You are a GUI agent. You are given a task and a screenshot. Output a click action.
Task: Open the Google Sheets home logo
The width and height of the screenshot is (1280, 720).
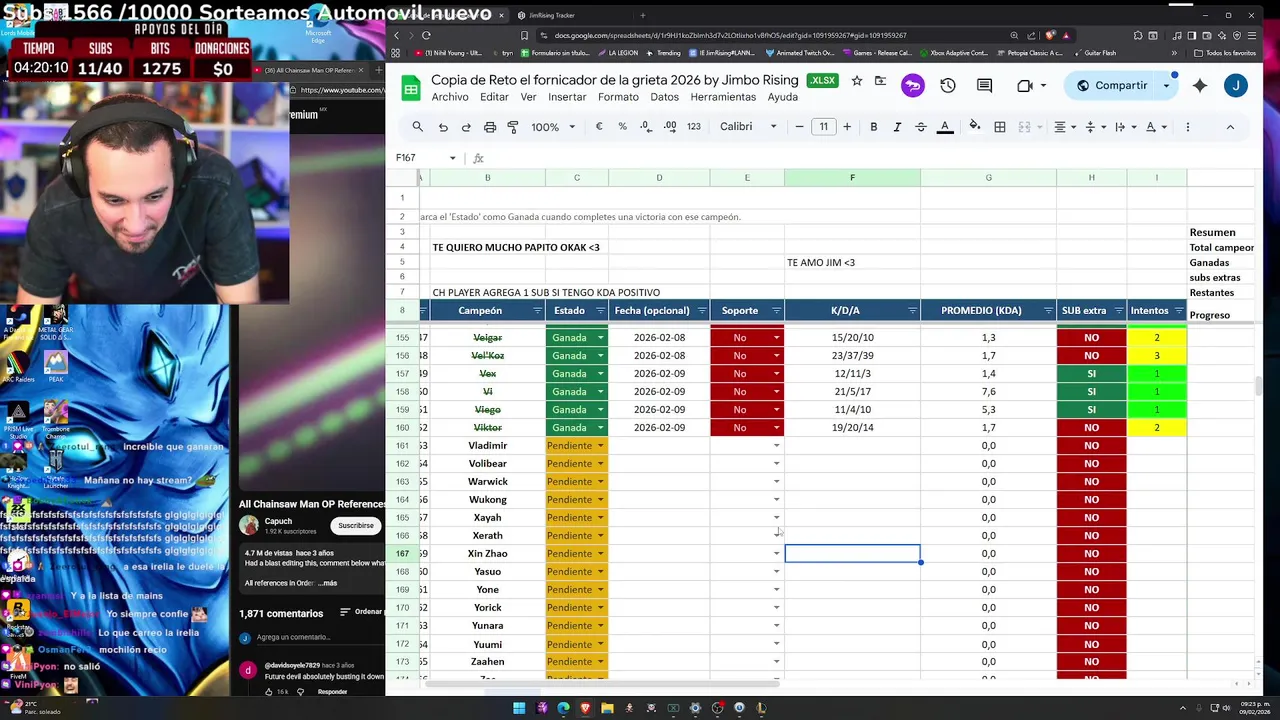coord(410,88)
